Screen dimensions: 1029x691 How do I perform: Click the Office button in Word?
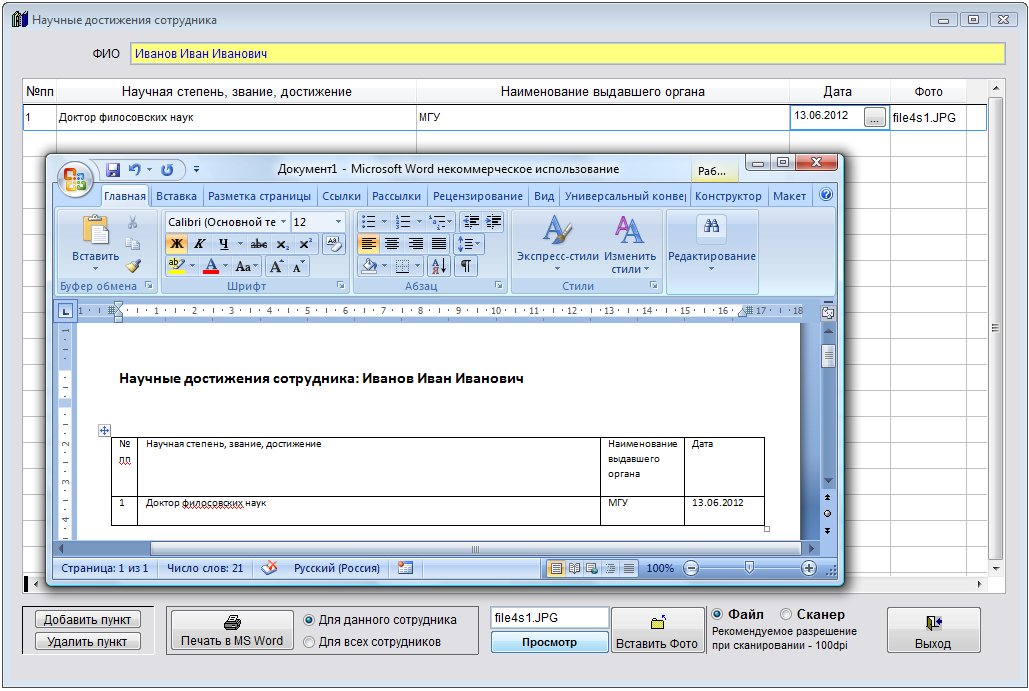[74, 178]
